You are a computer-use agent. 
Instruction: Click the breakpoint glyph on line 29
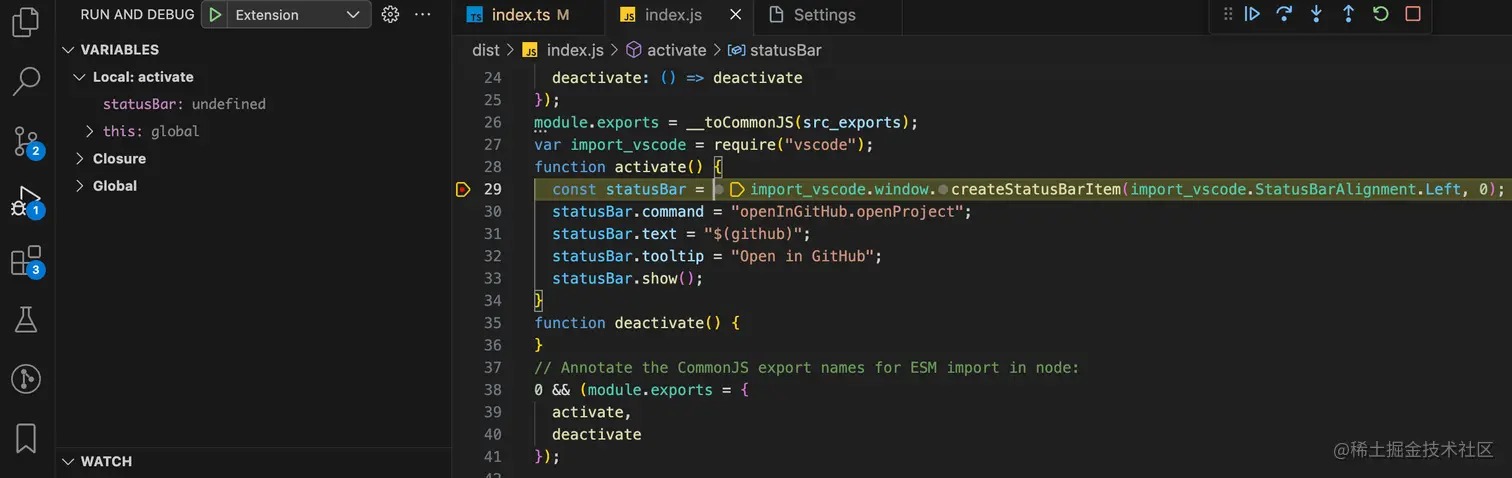pyautogui.click(x=463, y=189)
